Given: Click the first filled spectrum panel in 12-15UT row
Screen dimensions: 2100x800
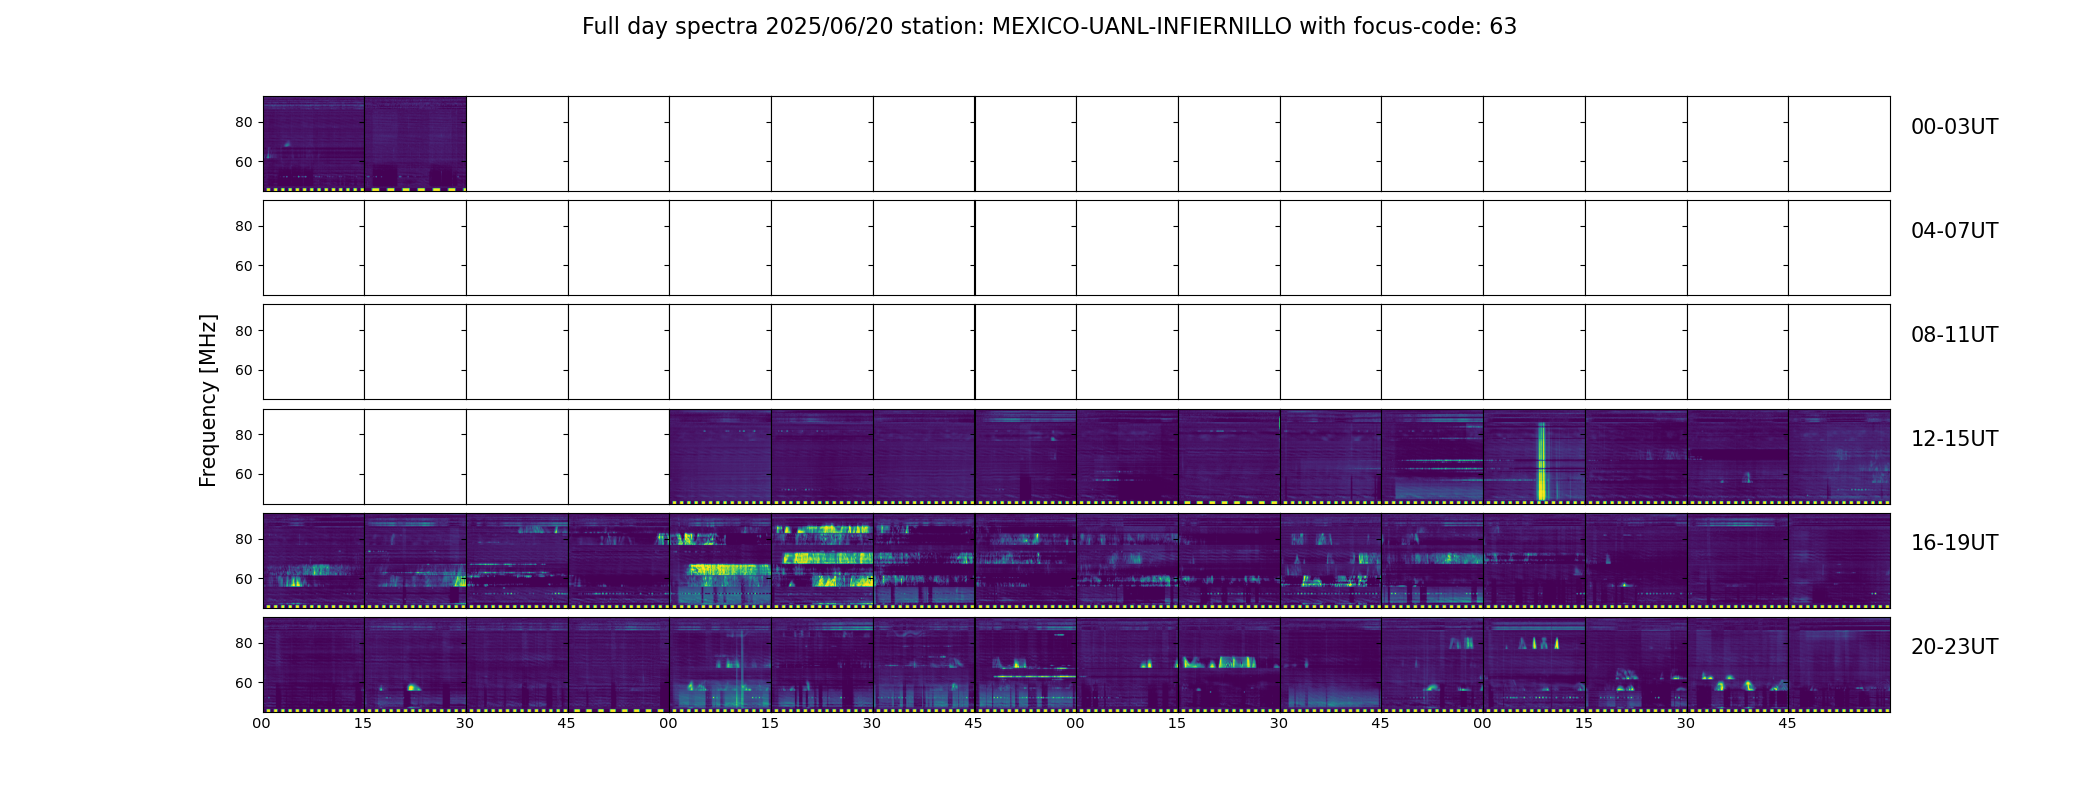Looking at the screenshot, I should (720, 457).
